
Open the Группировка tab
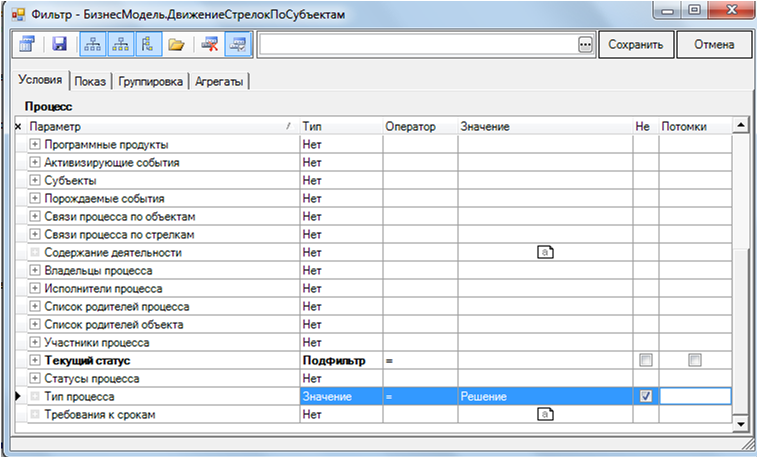[149, 81]
